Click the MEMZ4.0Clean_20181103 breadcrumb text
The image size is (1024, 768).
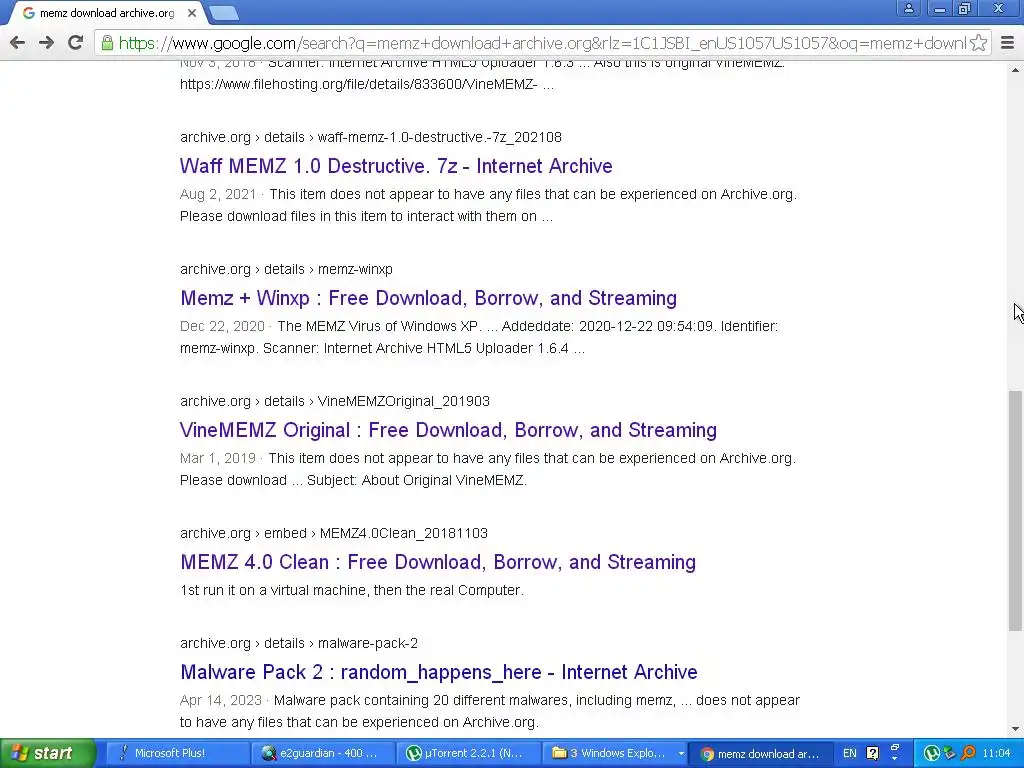(404, 533)
